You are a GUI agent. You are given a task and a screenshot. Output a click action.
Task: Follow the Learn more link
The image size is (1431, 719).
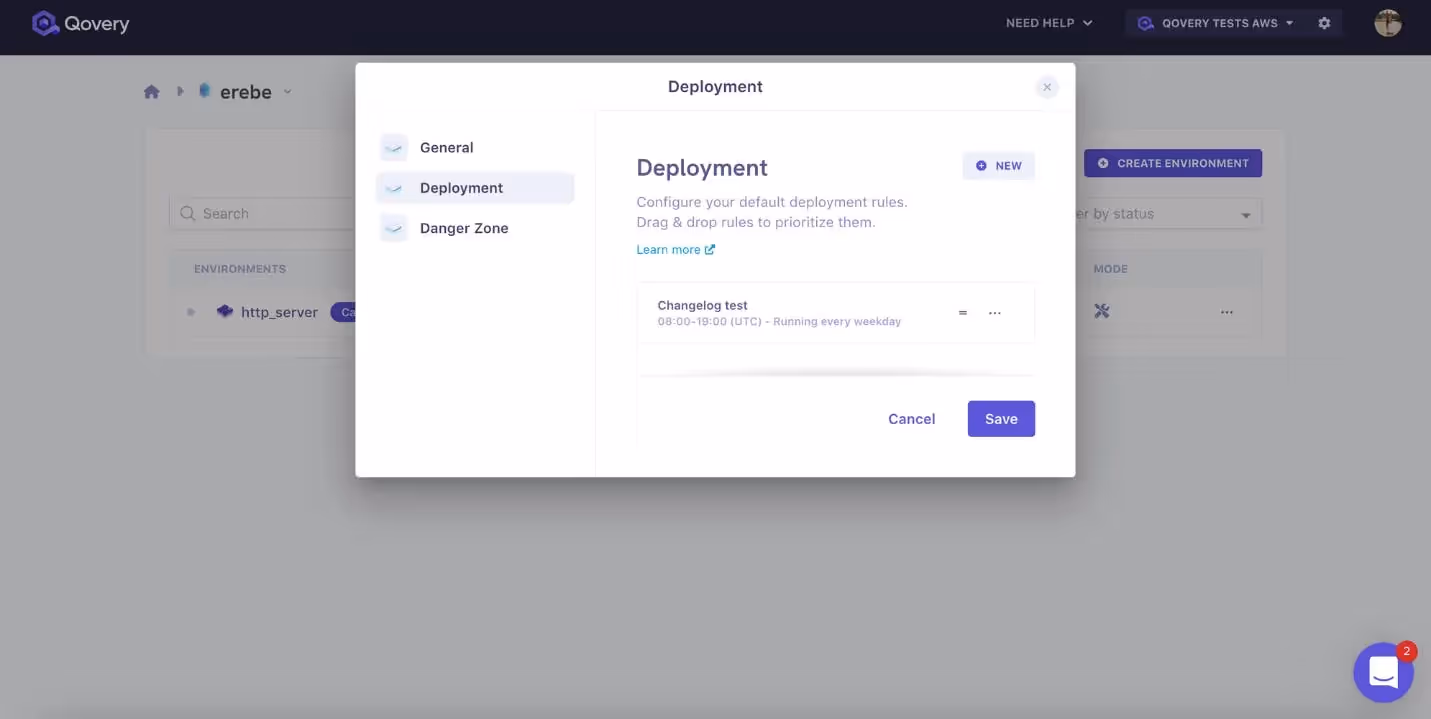point(675,250)
